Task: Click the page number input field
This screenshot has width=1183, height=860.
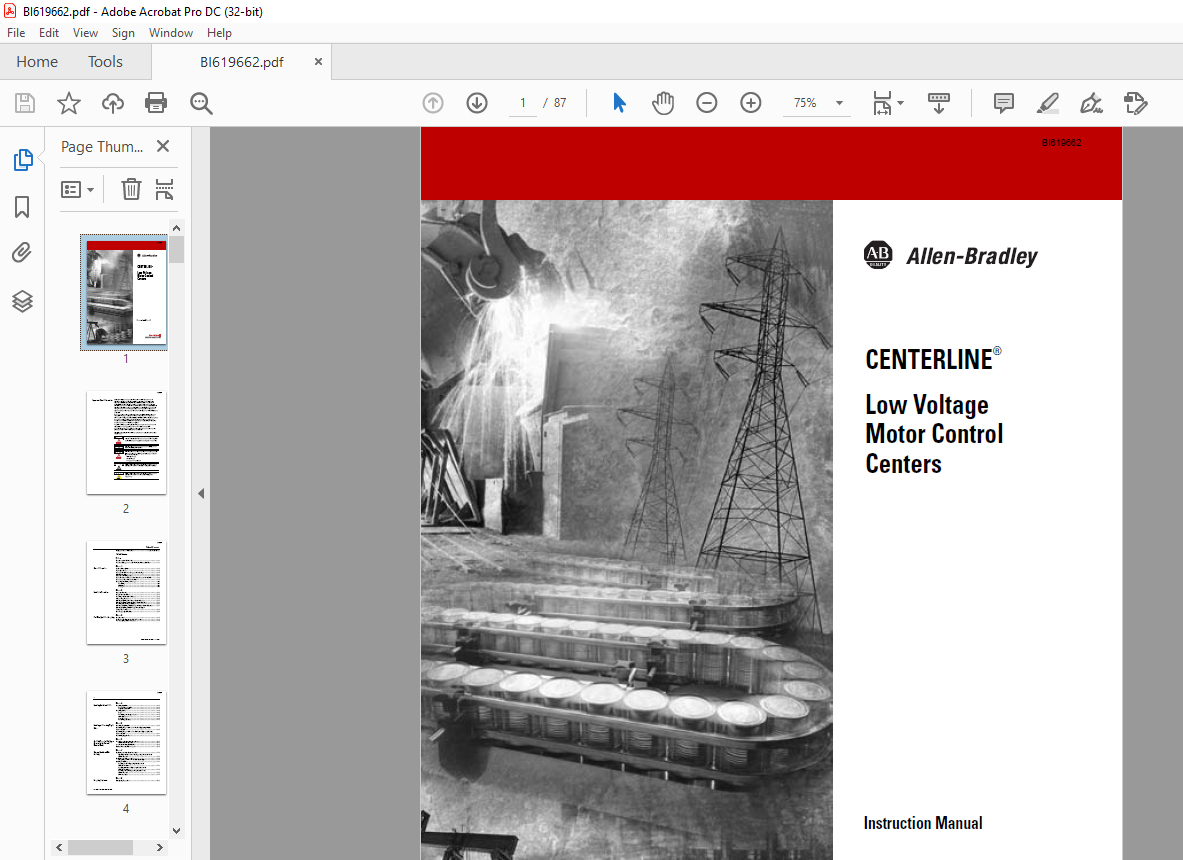Action: 523,103
